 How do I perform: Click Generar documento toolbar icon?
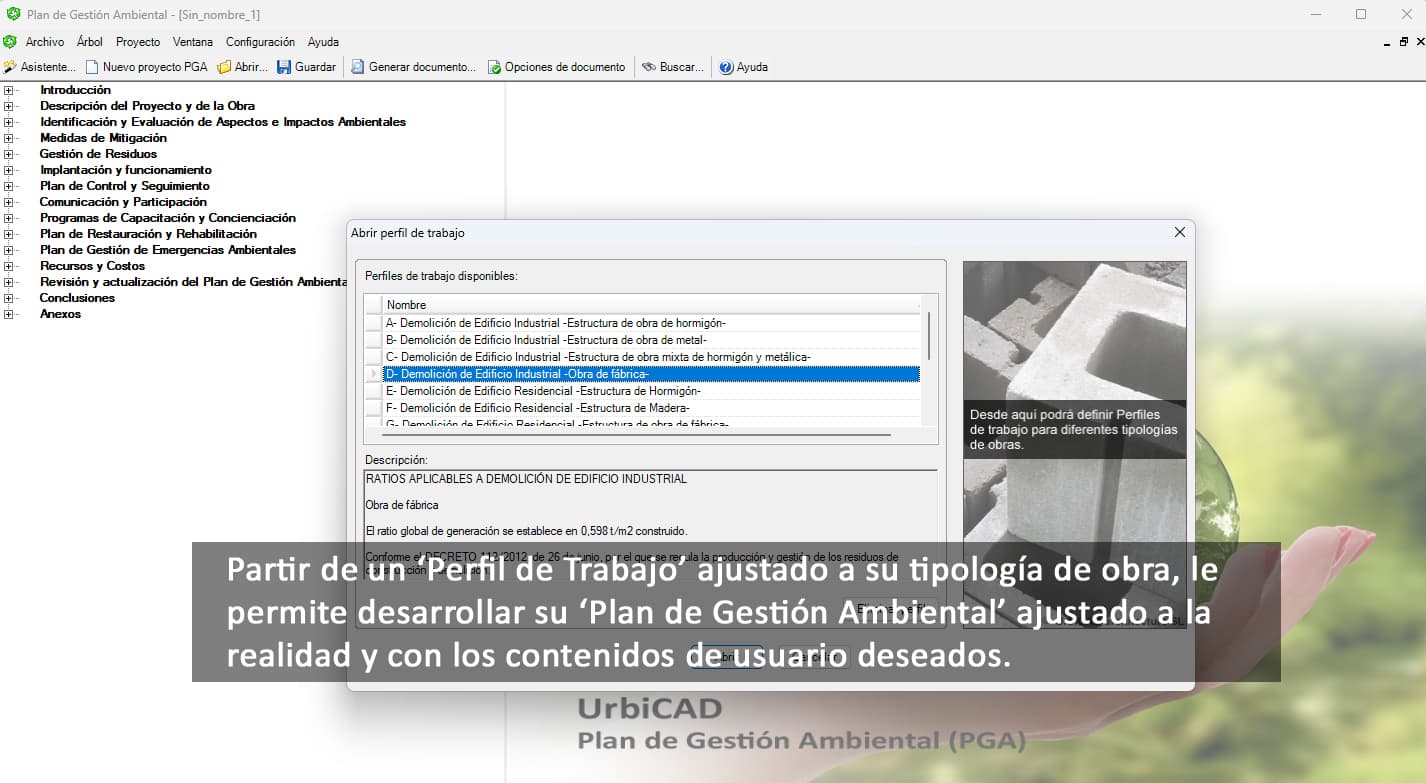(x=357, y=67)
